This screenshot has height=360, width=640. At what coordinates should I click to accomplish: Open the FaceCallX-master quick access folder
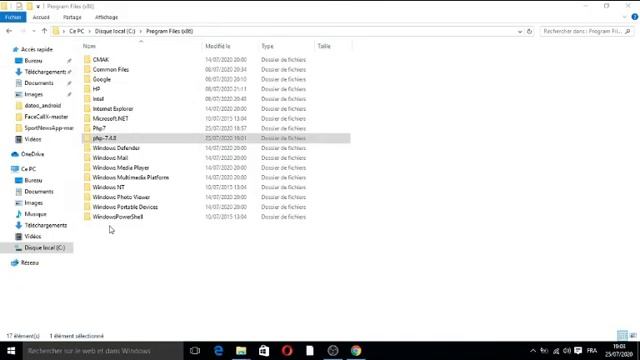click(46, 117)
